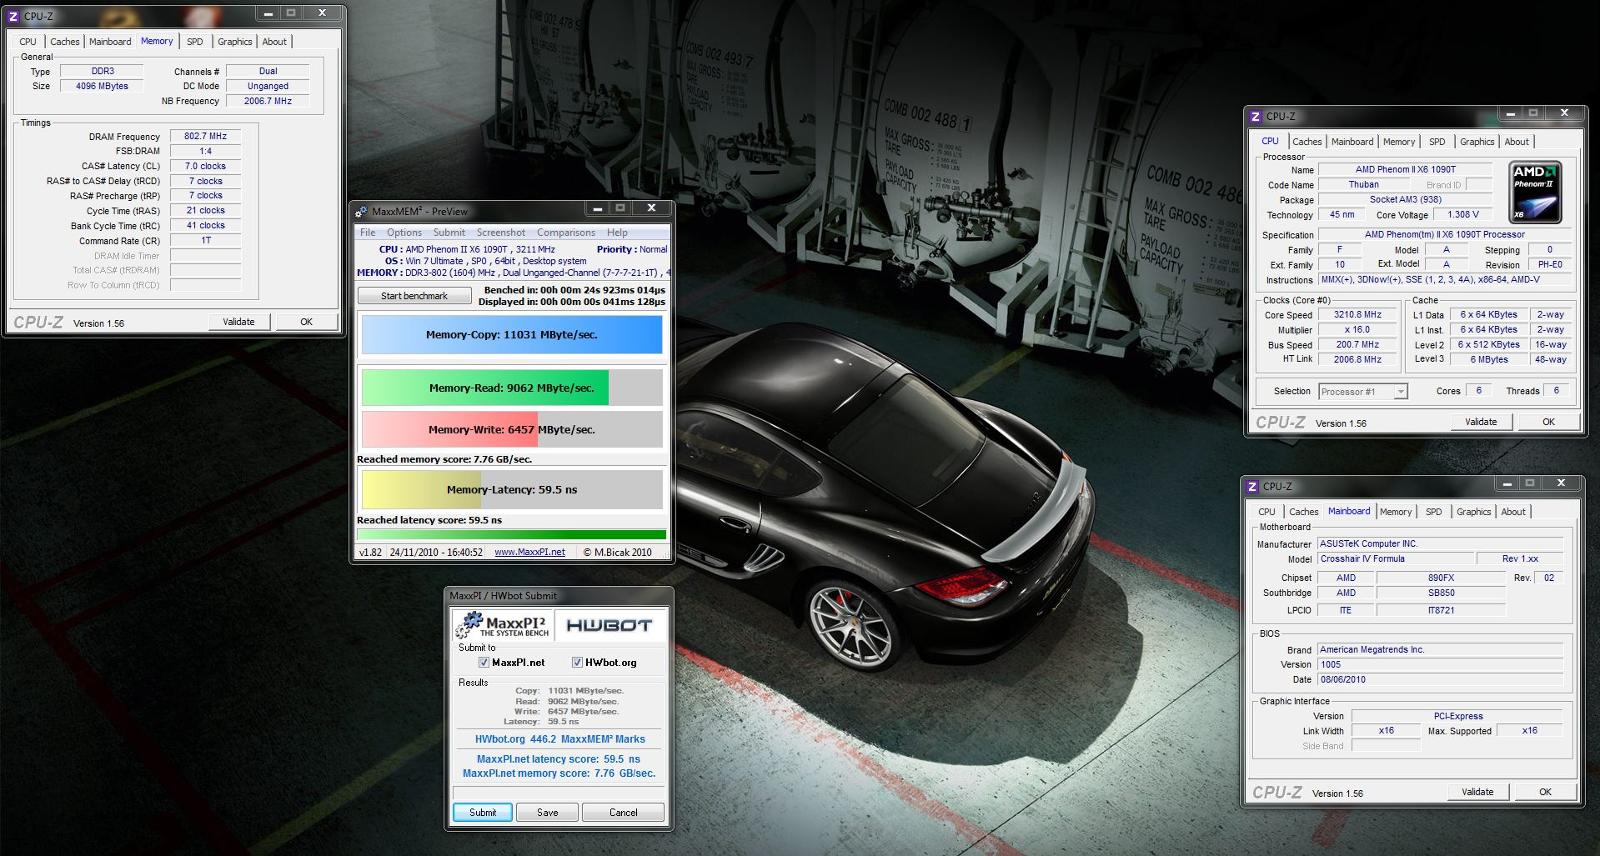Click the Memory-Read 9062 MByte/sec result bar
This screenshot has width=1600, height=856.
[x=512, y=388]
